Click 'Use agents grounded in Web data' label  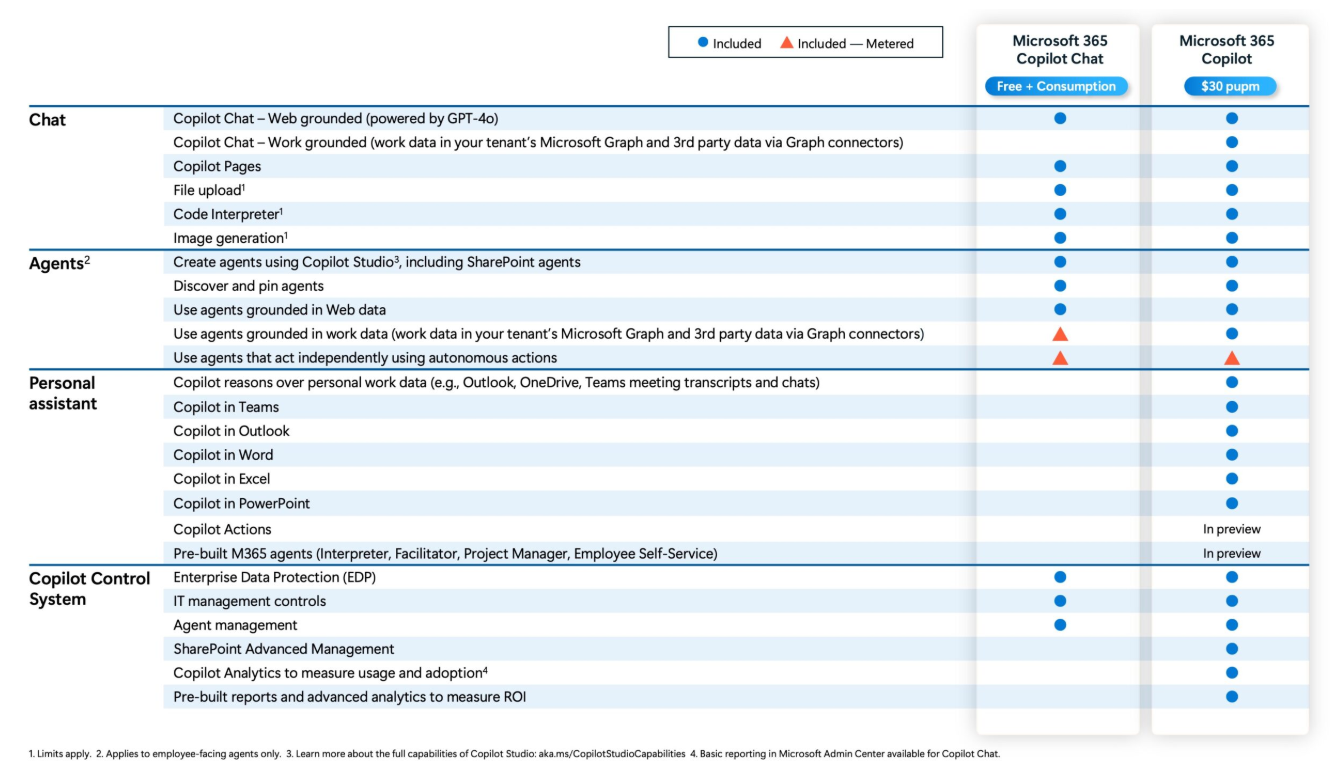coord(279,310)
